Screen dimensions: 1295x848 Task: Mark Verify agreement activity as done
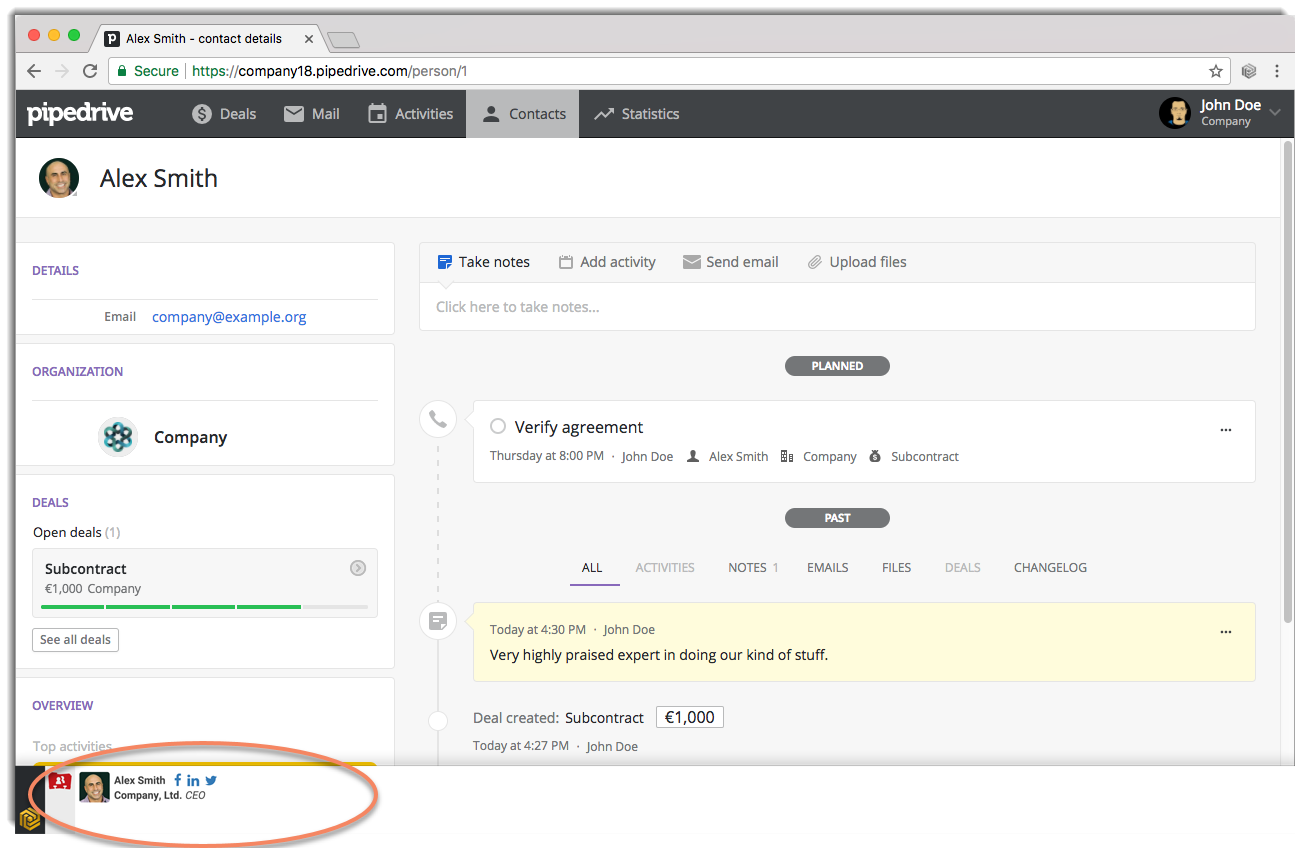498,427
